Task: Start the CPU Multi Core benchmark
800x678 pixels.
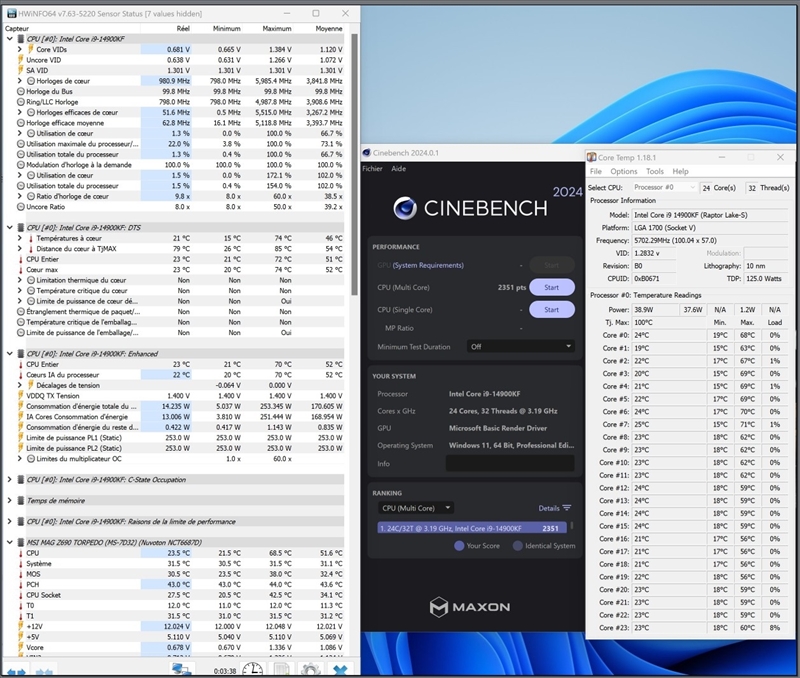Action: pos(551,287)
